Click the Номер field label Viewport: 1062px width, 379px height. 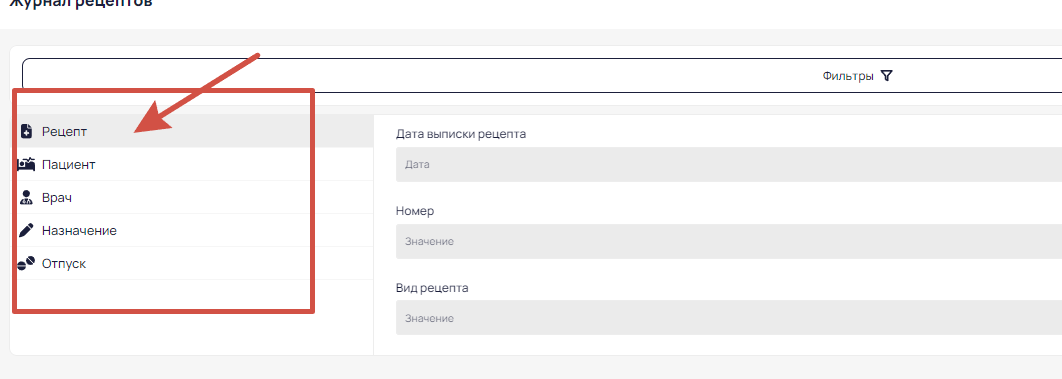click(x=415, y=211)
